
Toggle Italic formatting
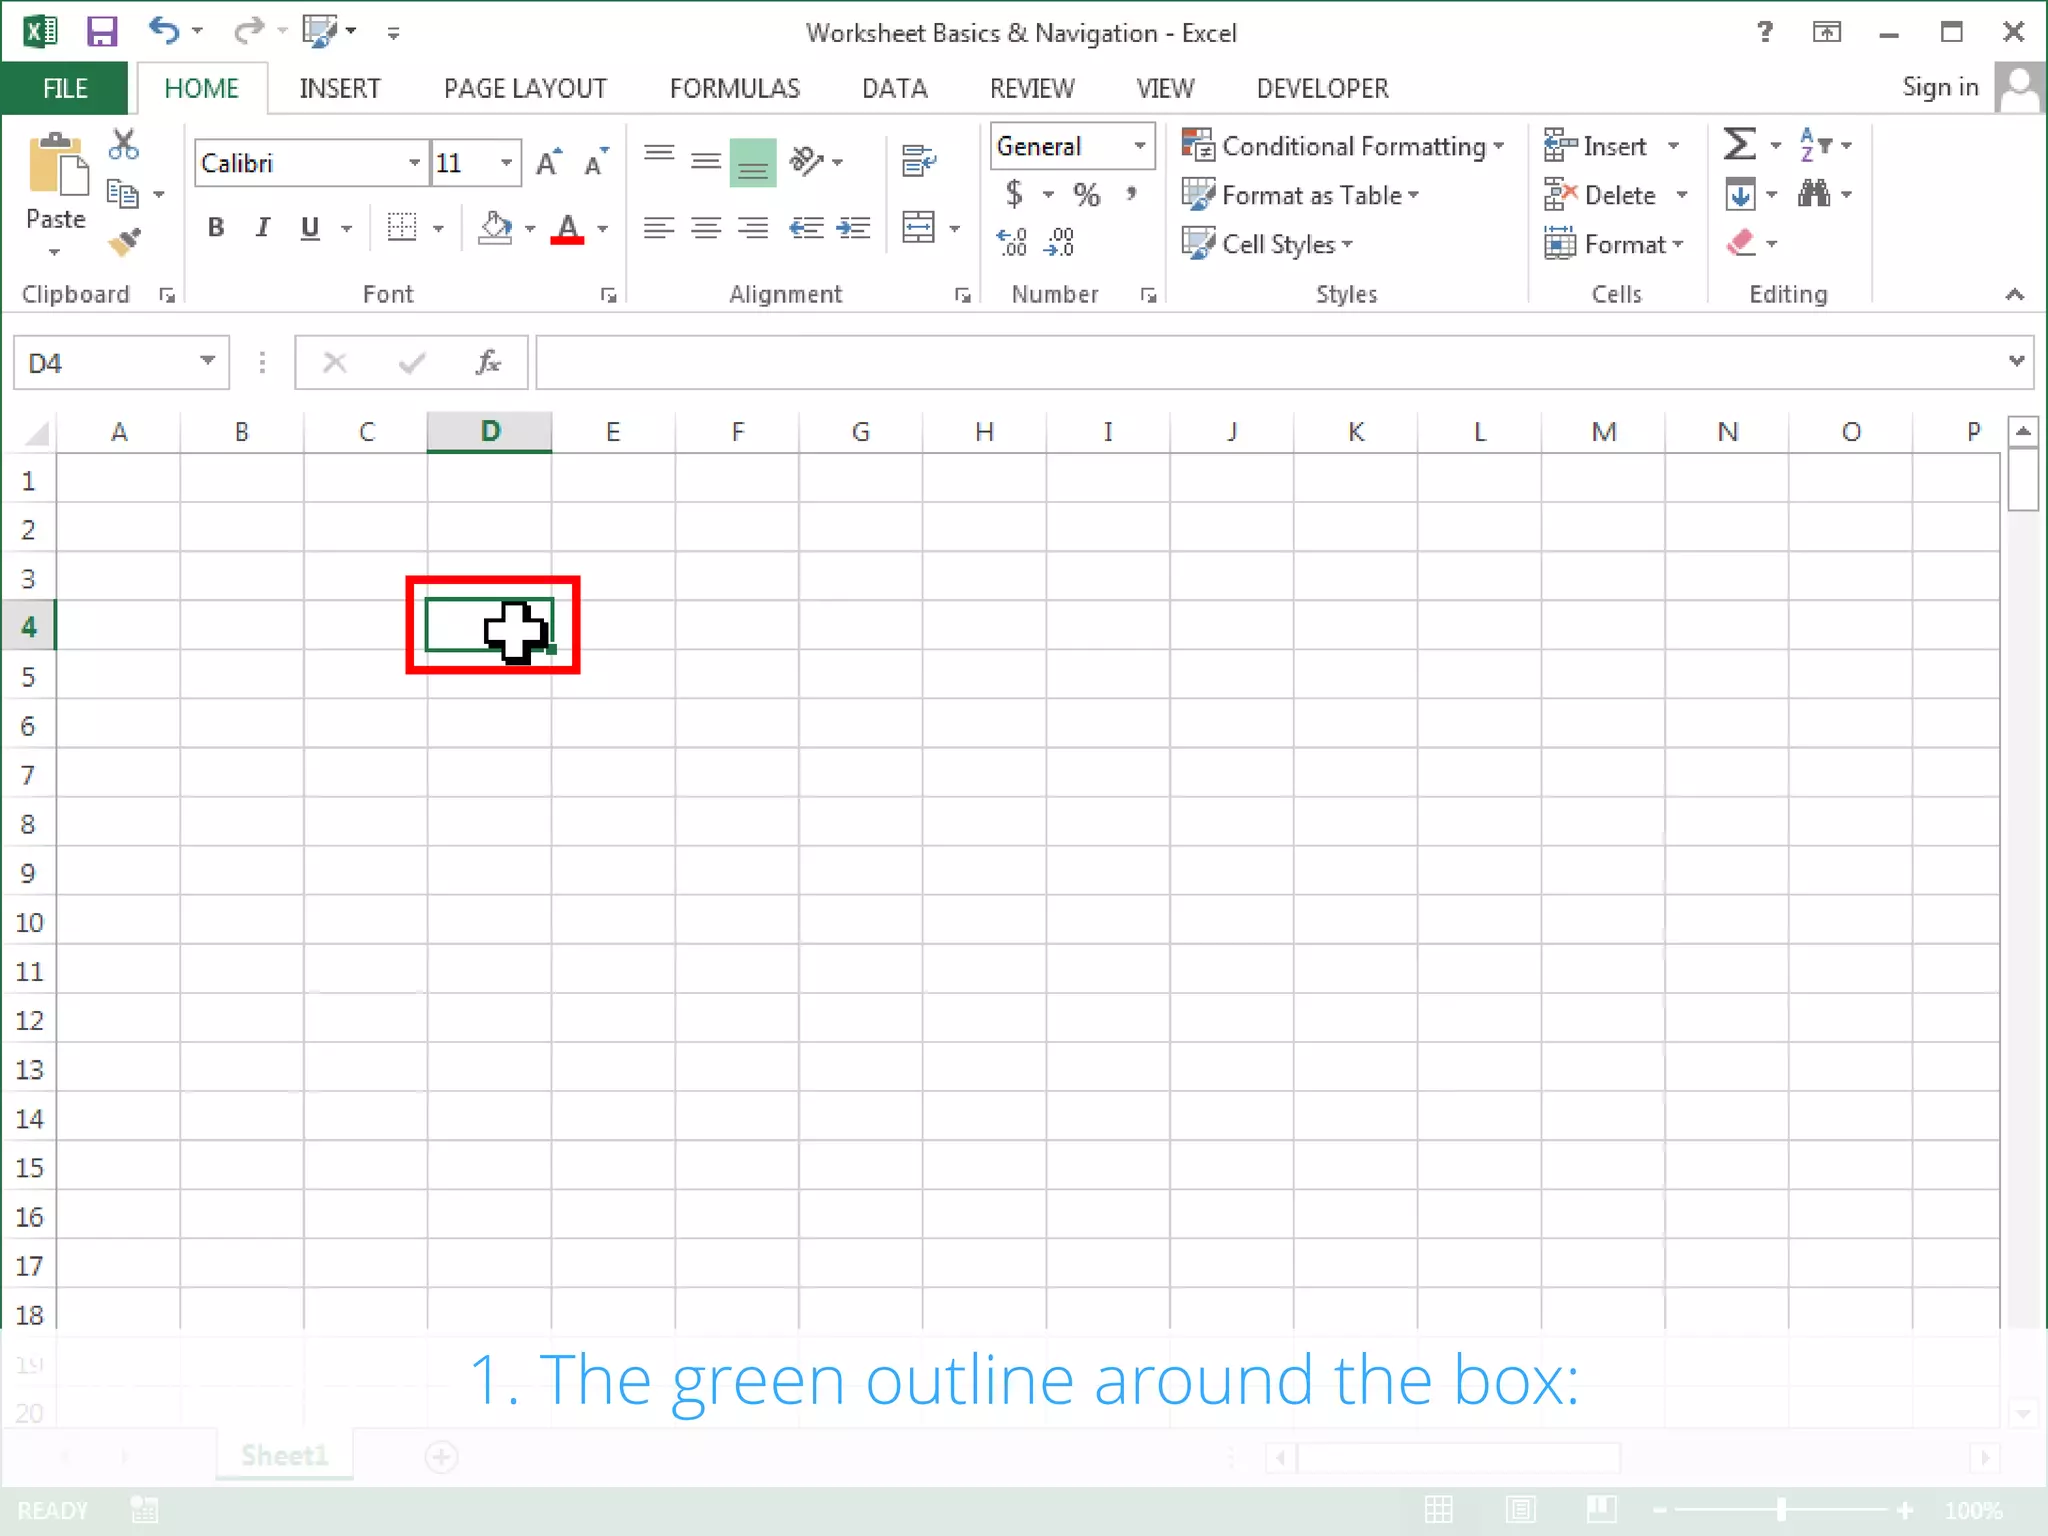(263, 228)
